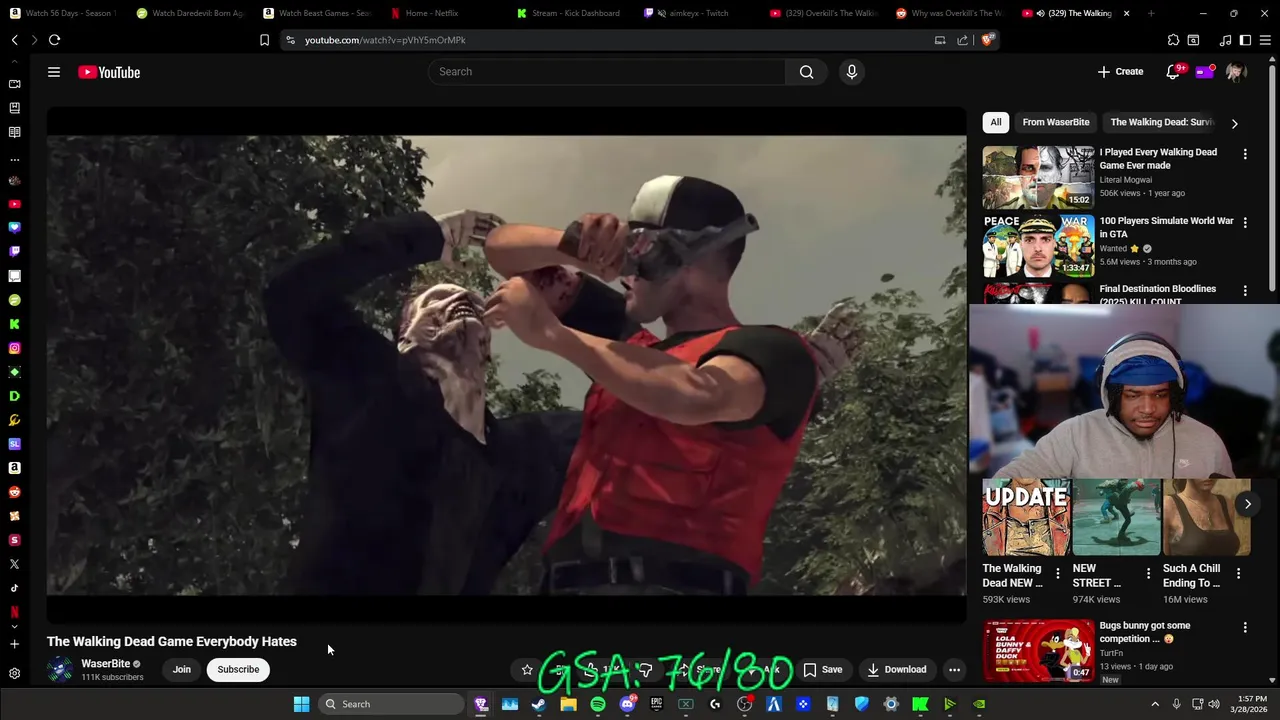The image size is (1280, 720).
Task: Open Epic Games from the taskbar
Action: [656, 704]
